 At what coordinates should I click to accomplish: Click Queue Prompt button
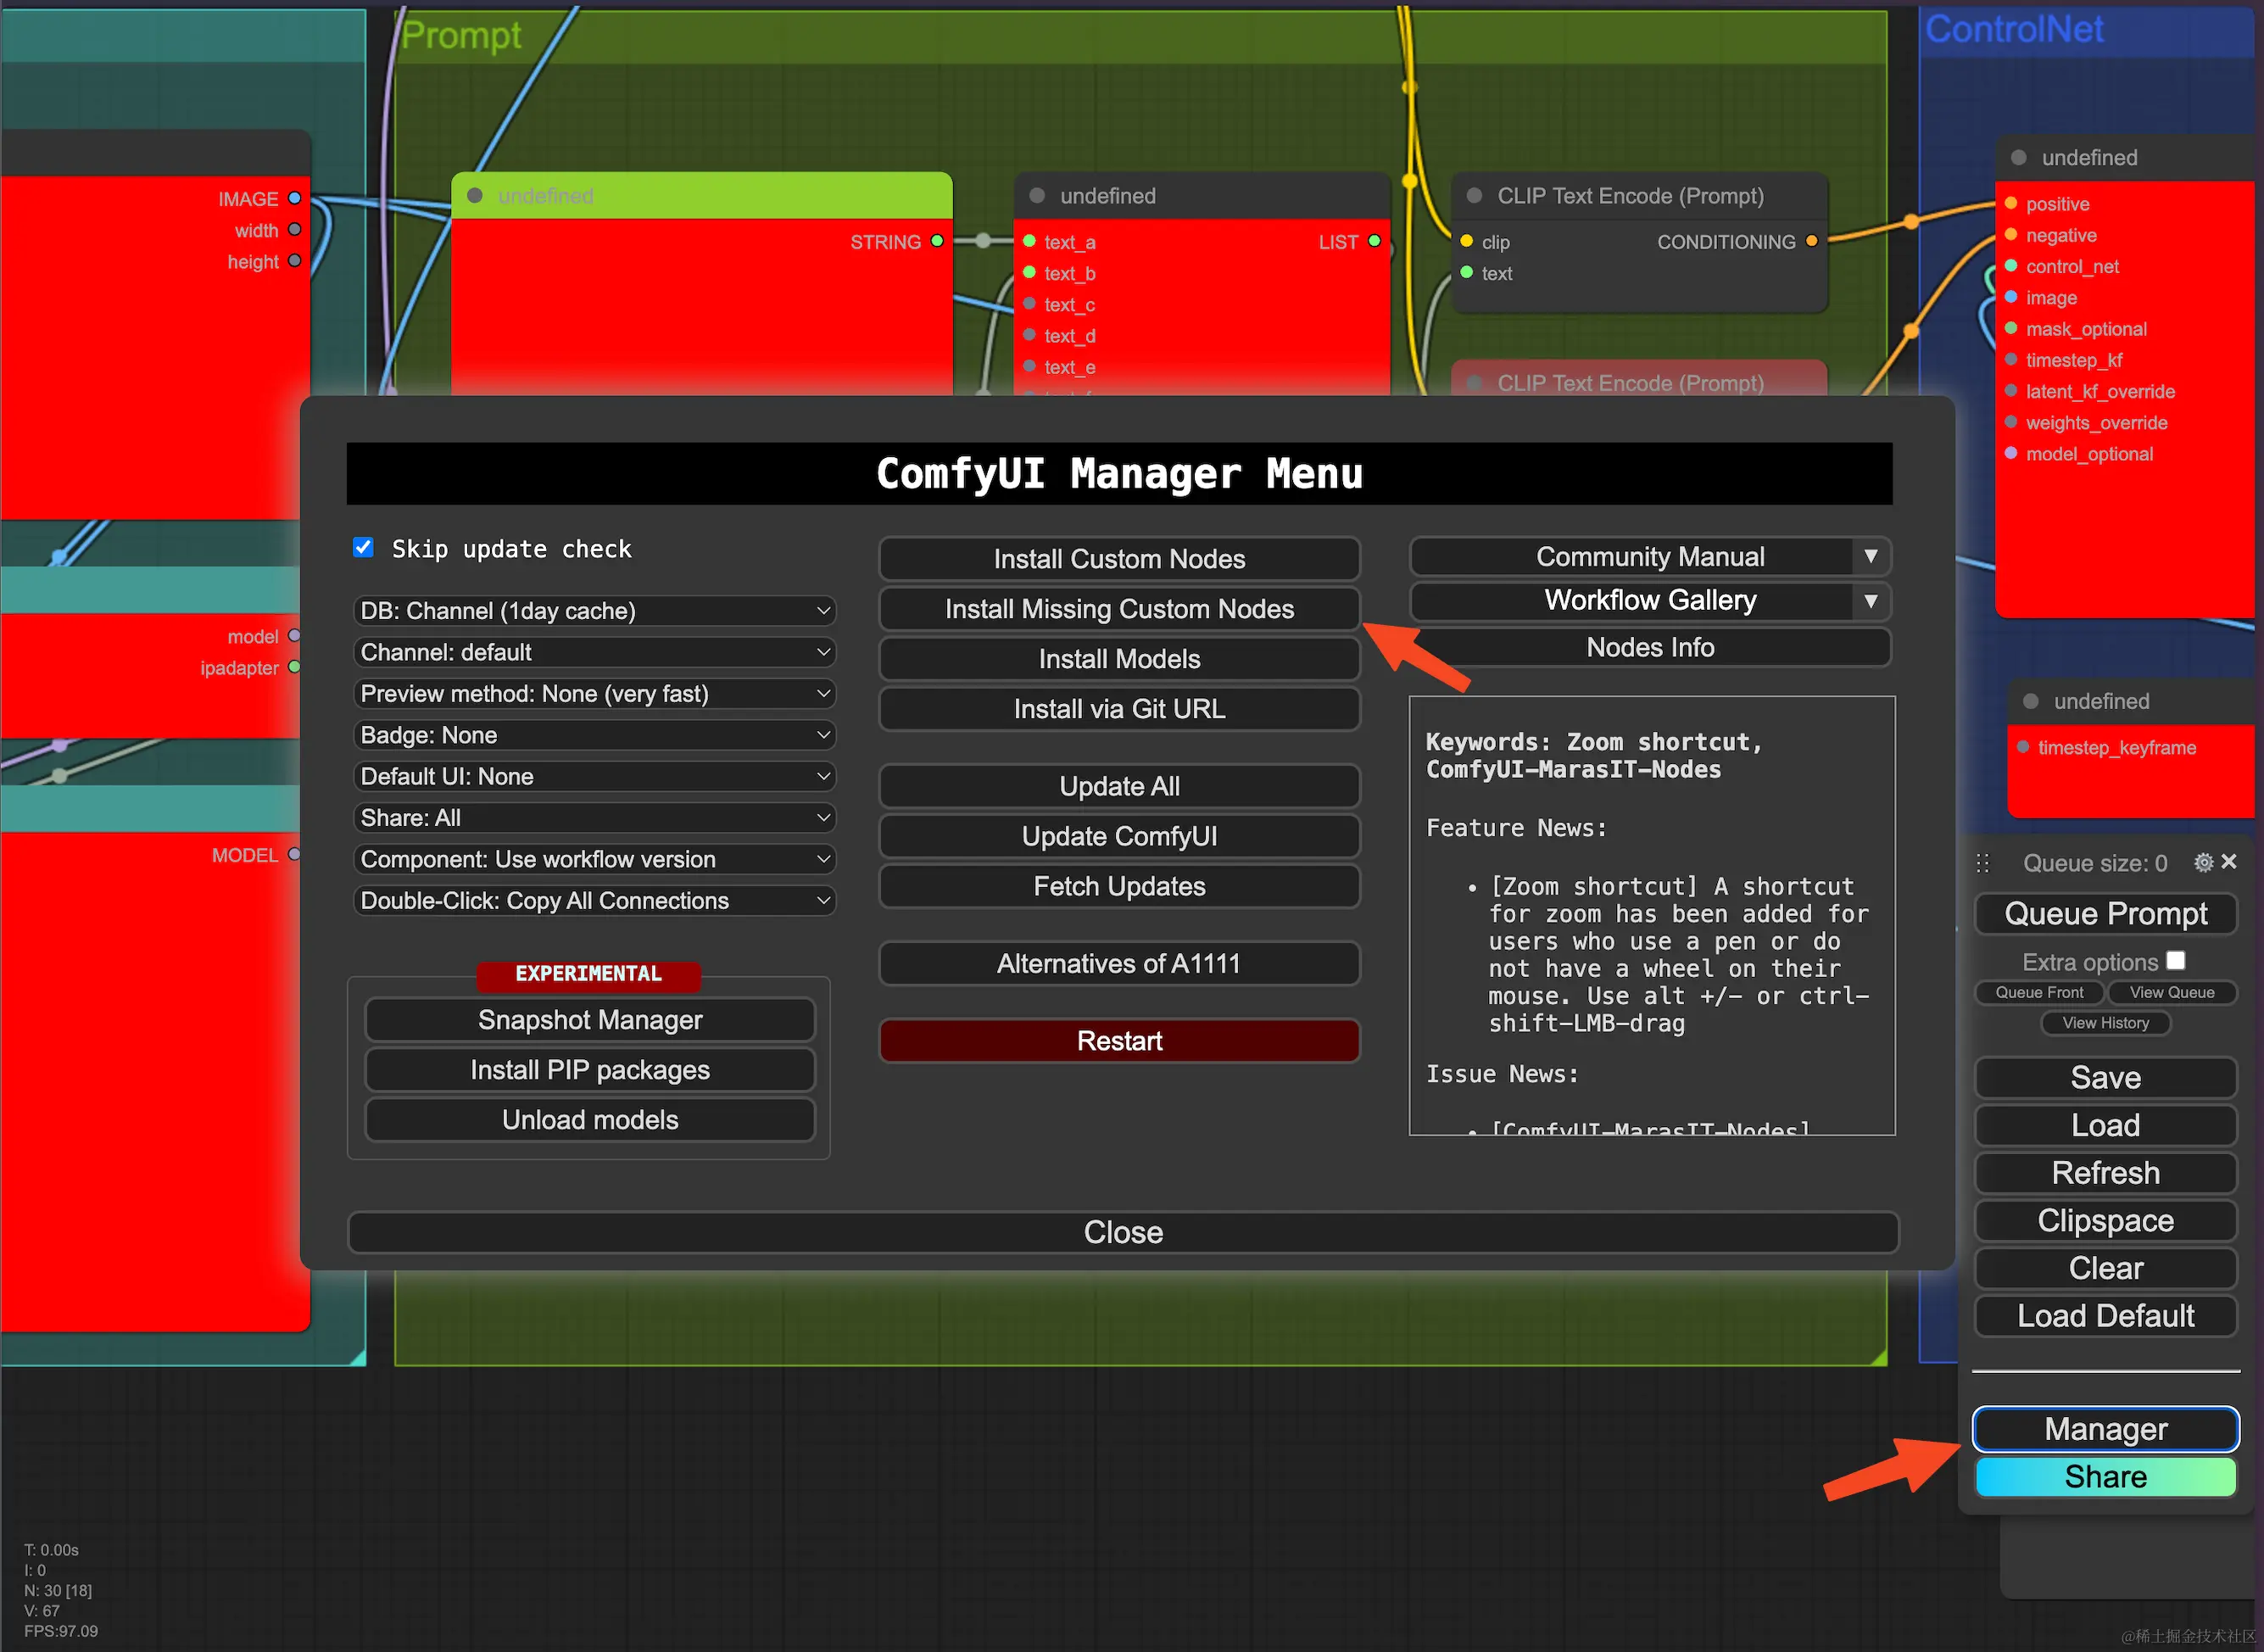click(x=2105, y=914)
